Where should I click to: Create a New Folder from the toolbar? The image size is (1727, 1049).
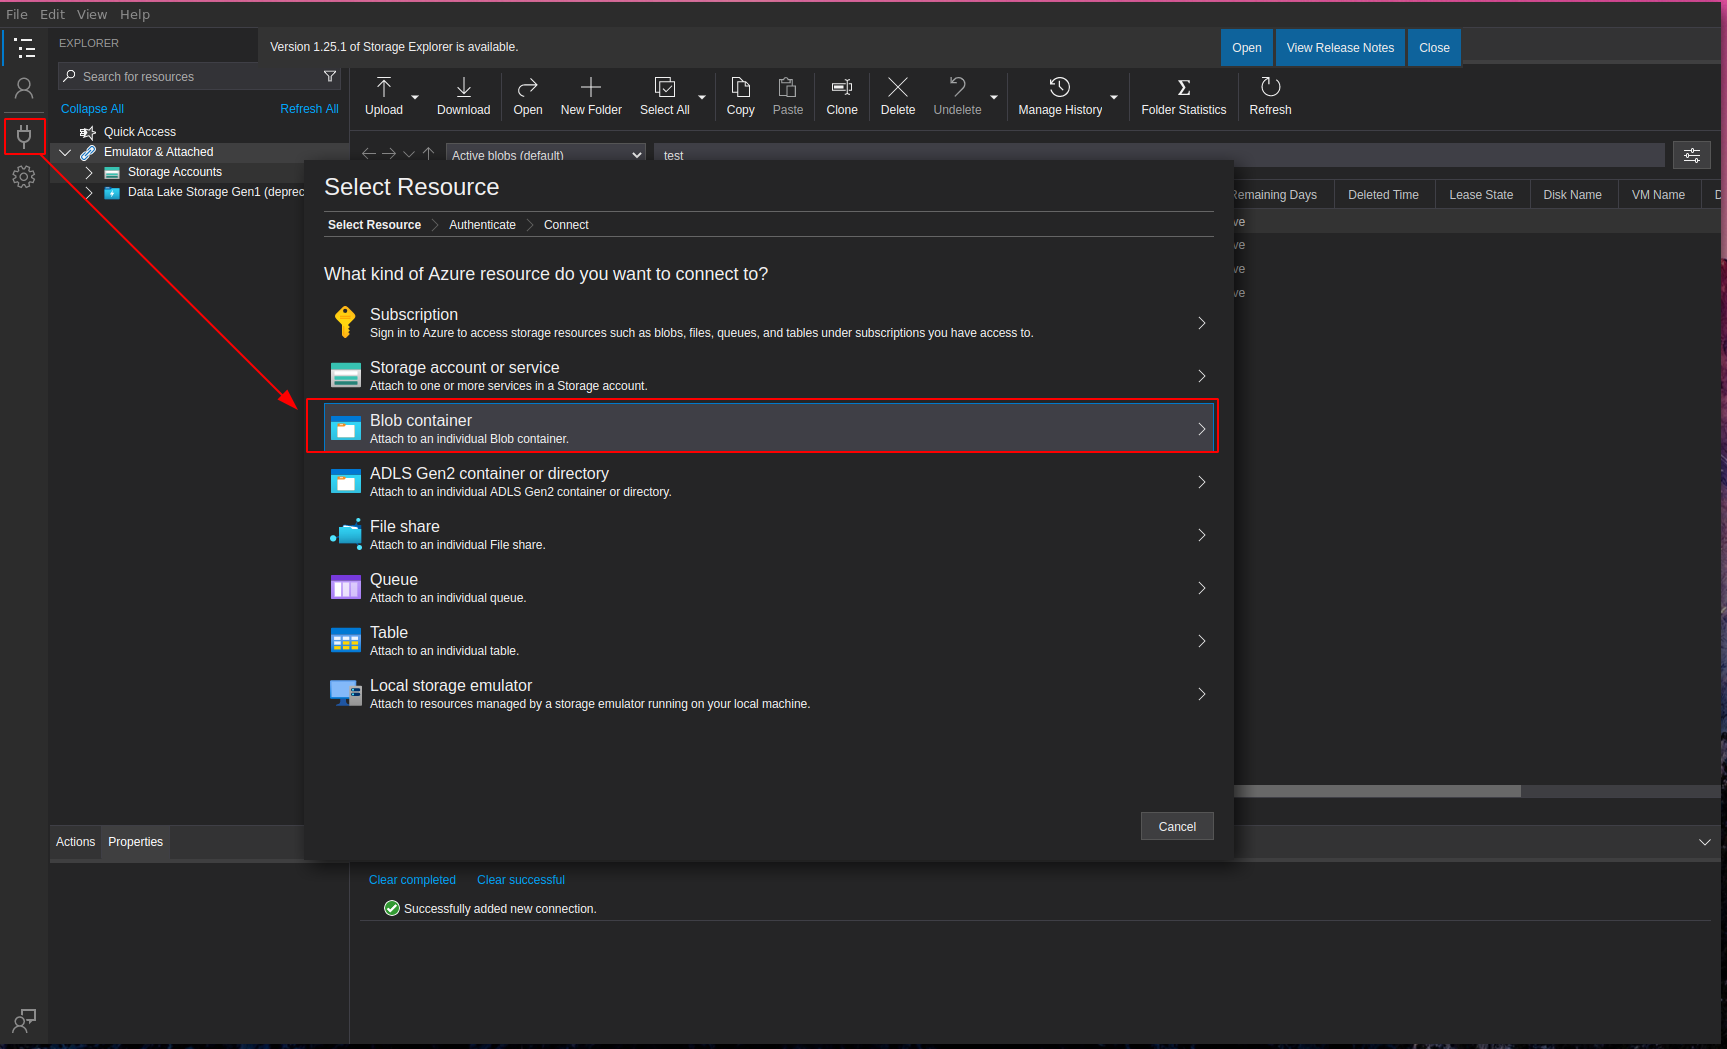pos(591,97)
